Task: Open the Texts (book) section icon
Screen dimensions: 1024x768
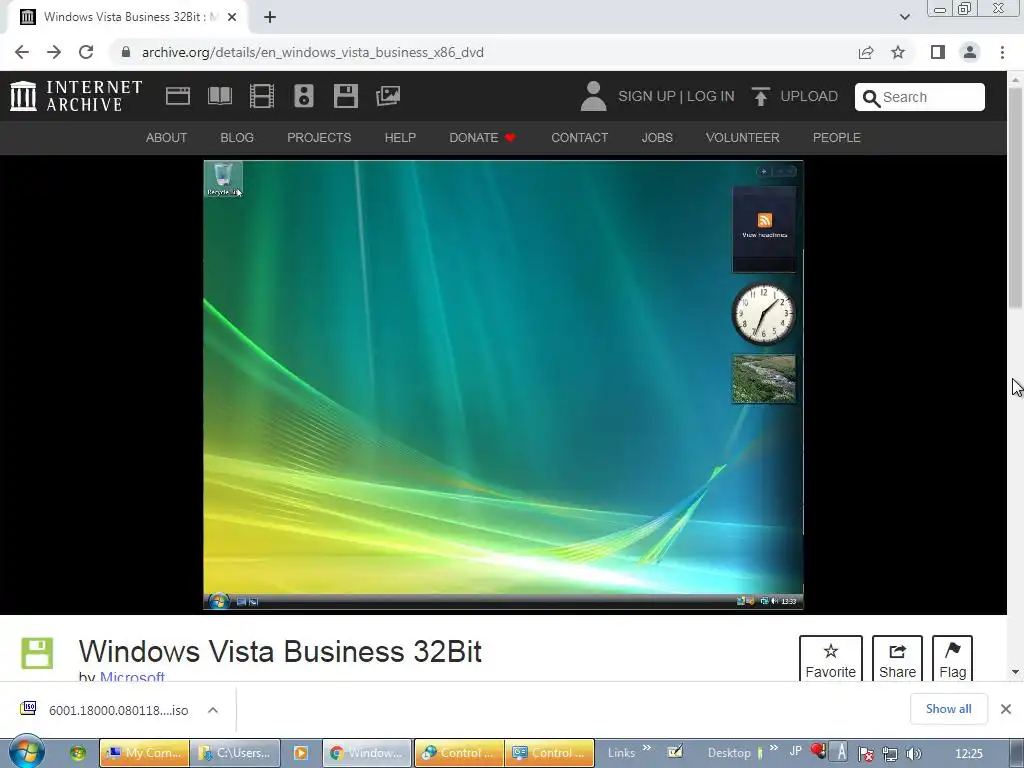Action: tap(219, 96)
